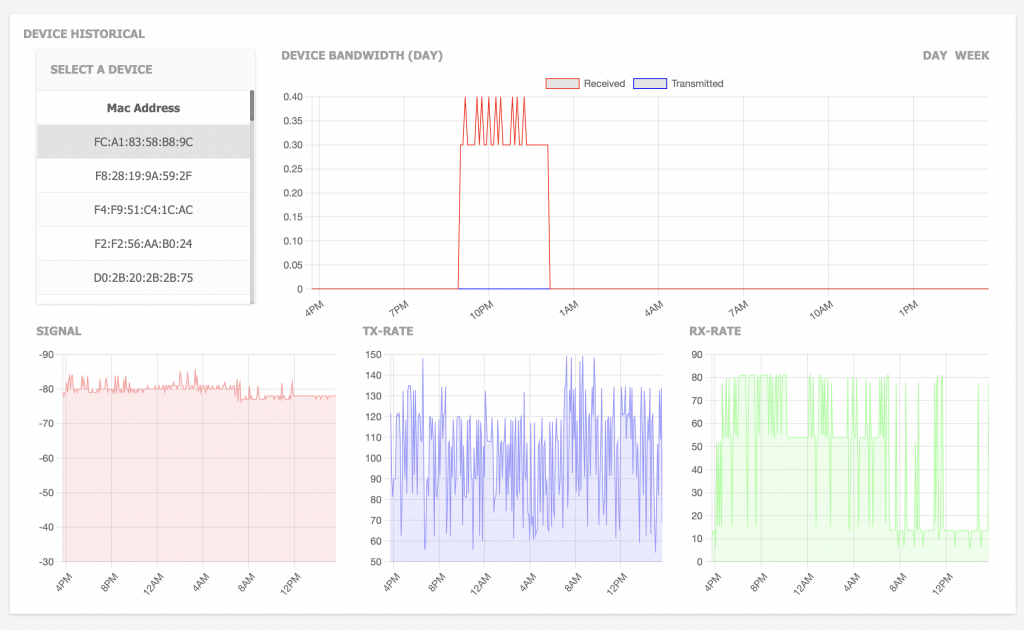Select device FC:A1:83:58:B8:9C from the list
Image resolution: width=1024 pixels, height=630 pixels.
tap(143, 141)
